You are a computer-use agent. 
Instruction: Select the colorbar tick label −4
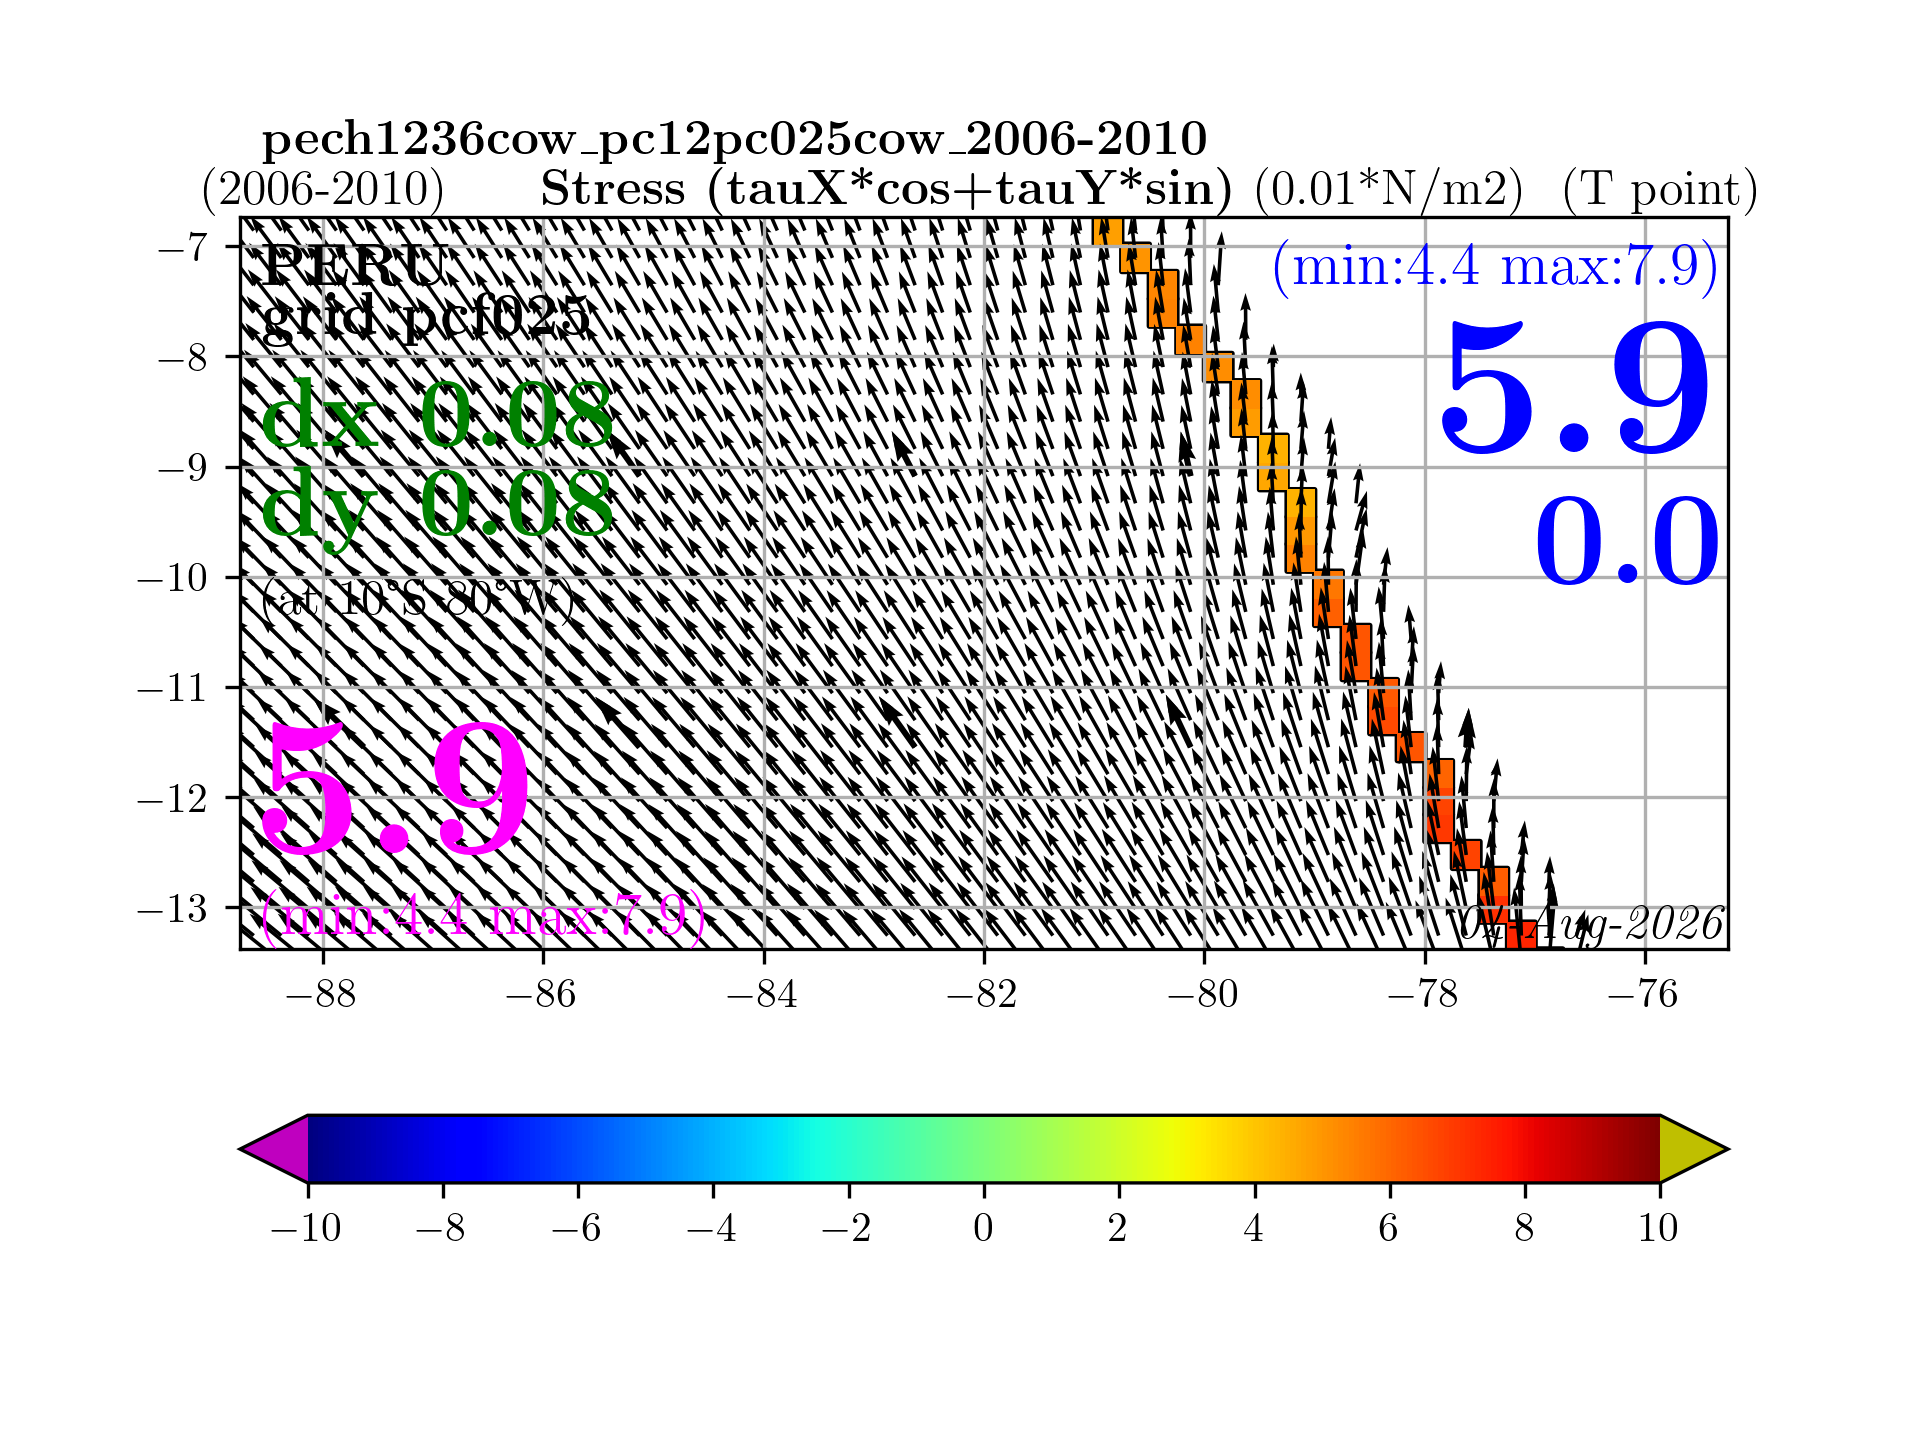[712, 1228]
